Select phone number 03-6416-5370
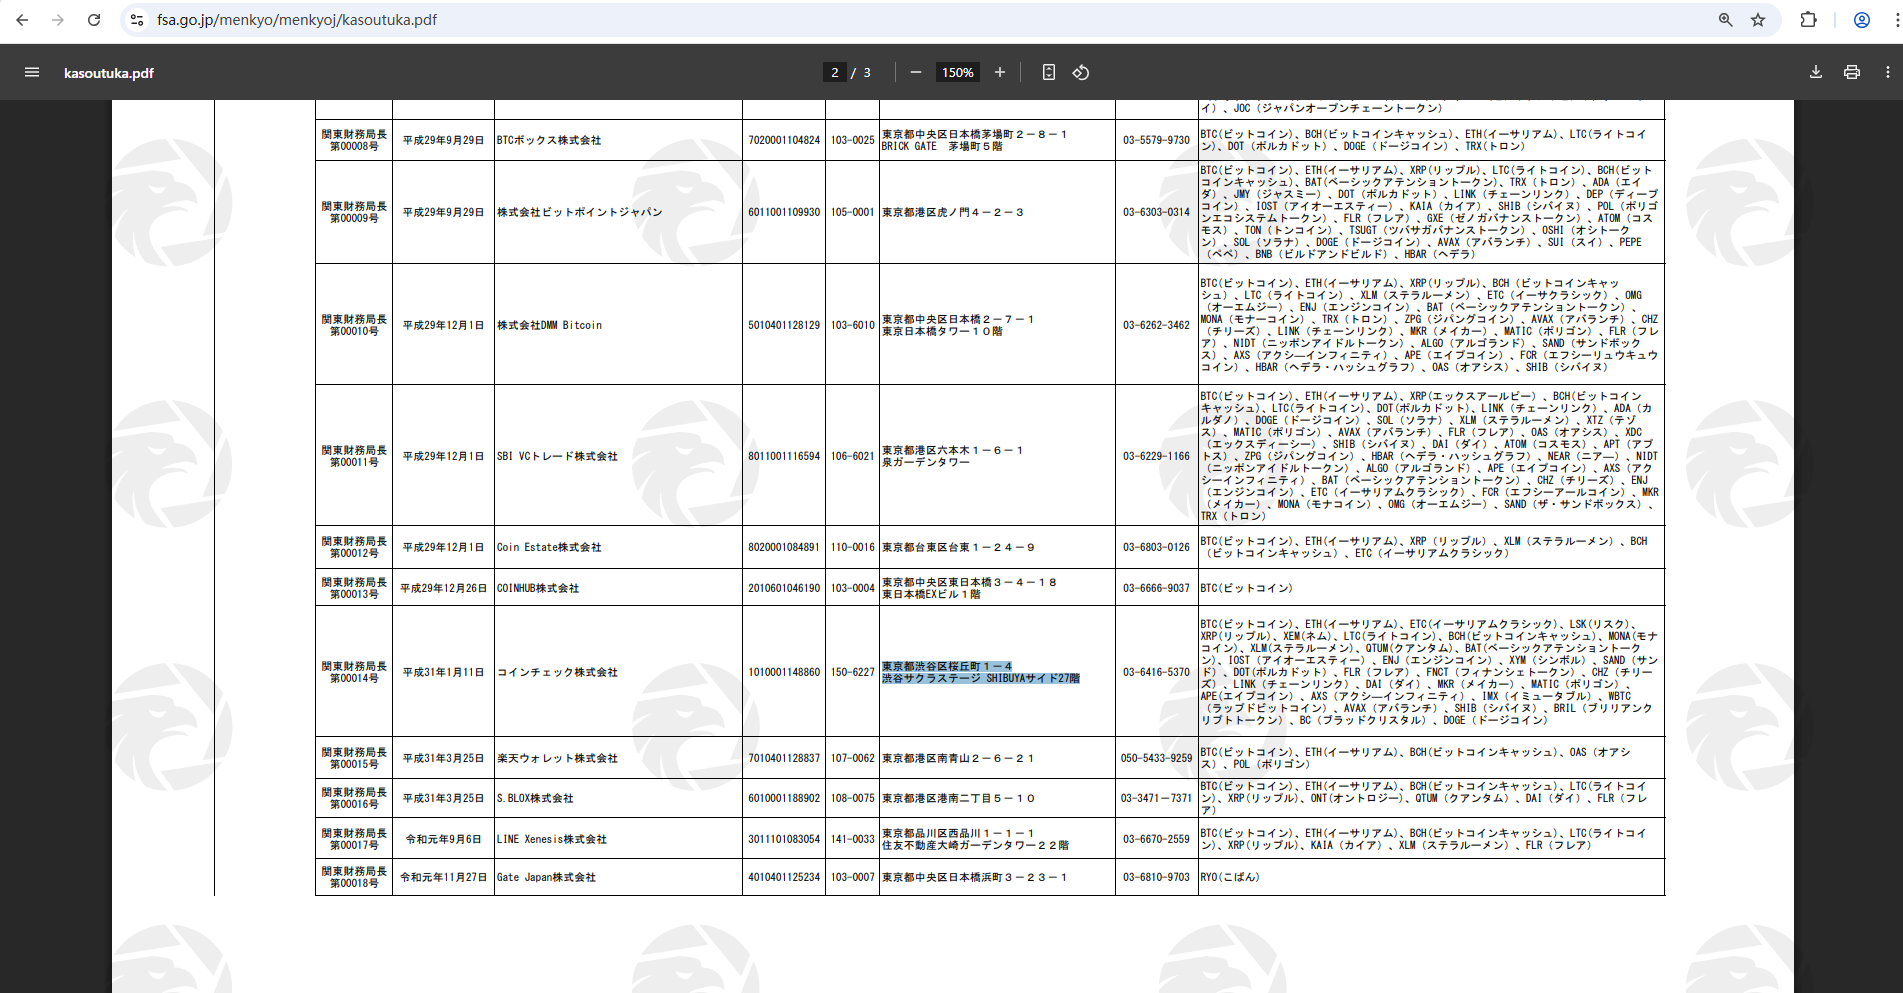This screenshot has width=1903, height=993. 1156,672
